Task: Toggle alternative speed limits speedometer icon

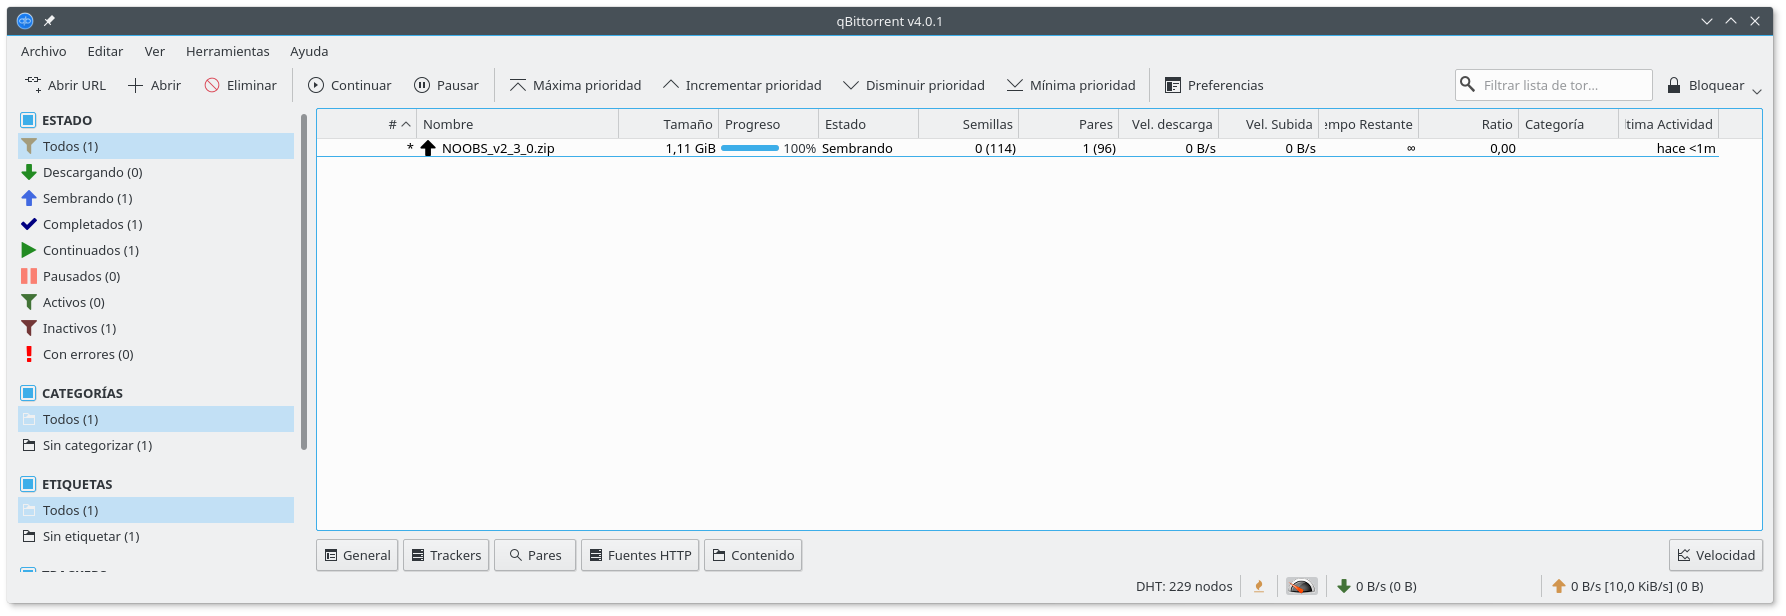Action: point(1301,586)
